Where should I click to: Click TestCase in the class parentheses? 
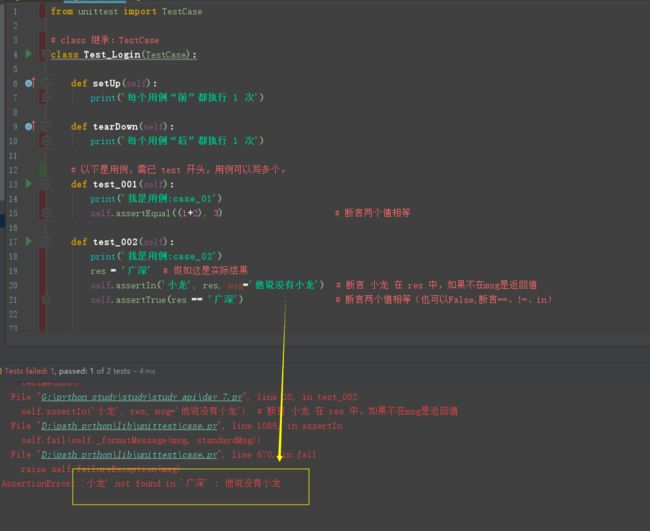[x=165, y=54]
